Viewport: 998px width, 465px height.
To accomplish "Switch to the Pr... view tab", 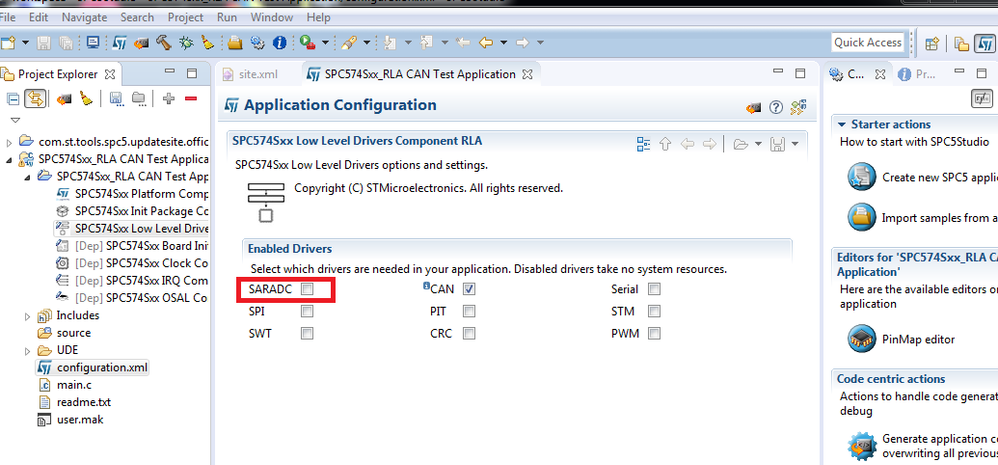I will tap(917, 74).
